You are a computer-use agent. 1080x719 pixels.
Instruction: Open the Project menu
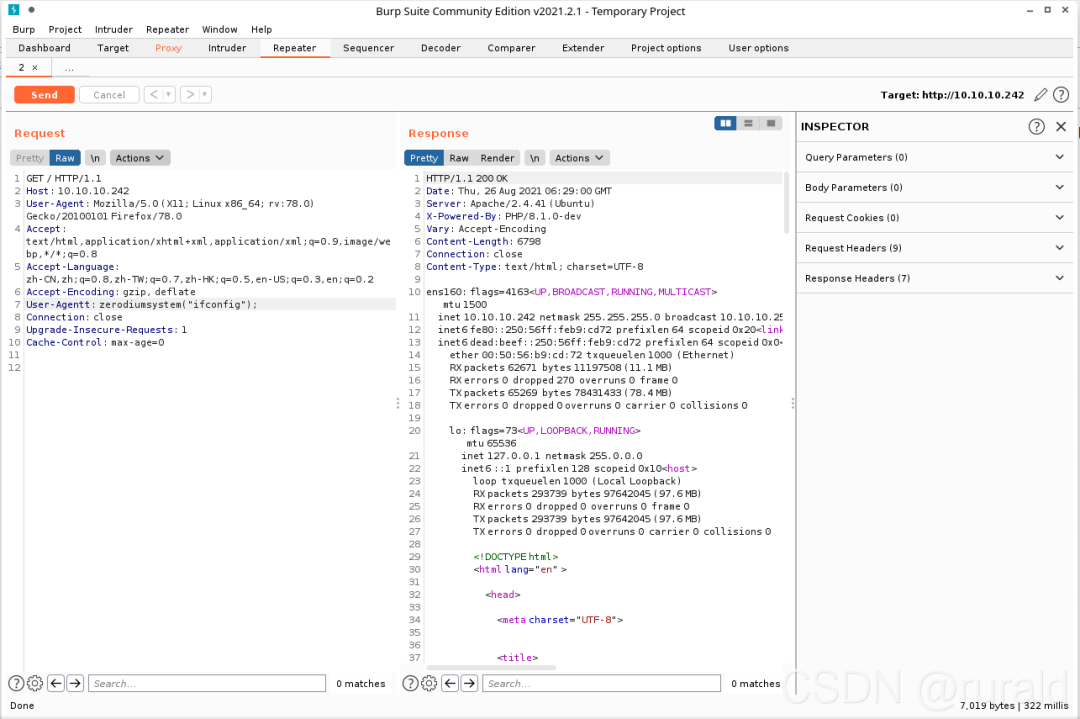click(65, 30)
